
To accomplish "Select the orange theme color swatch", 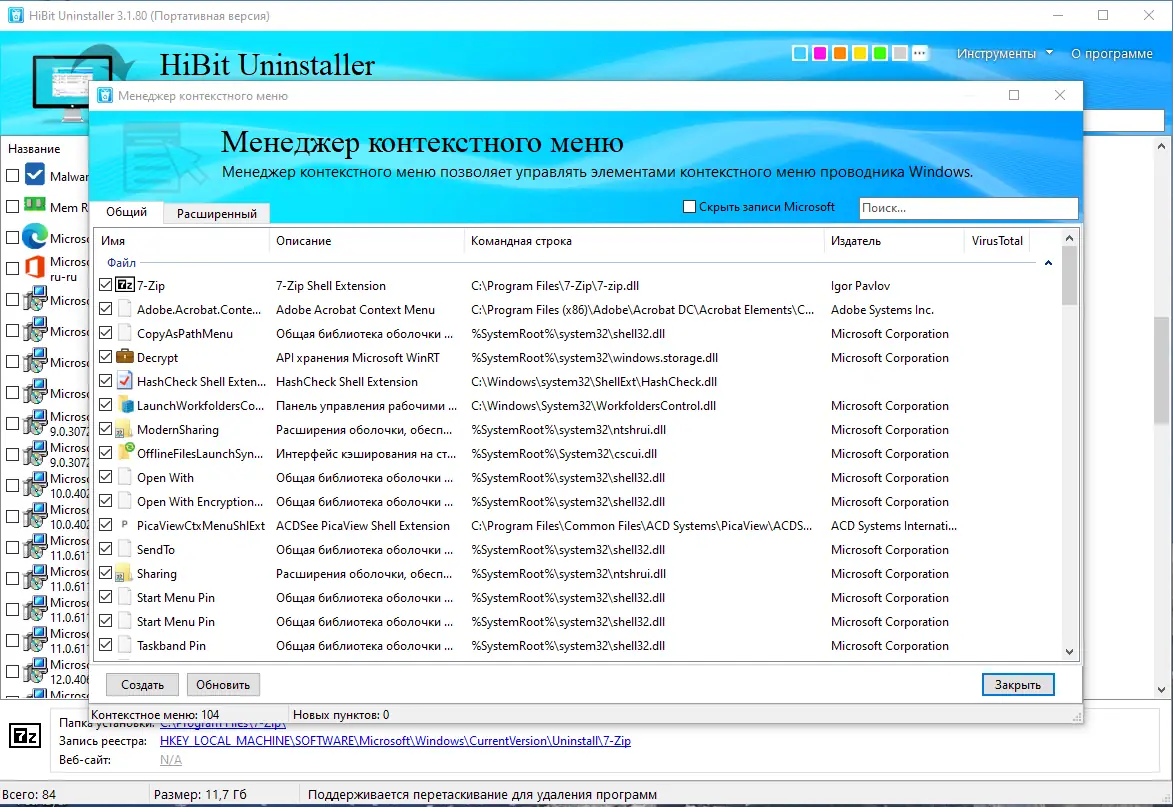I will coord(839,53).
